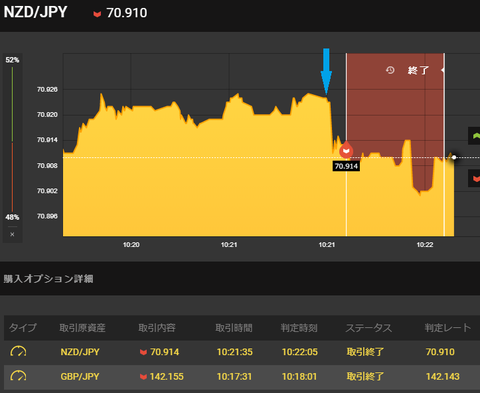Click the 70.920 price axis label

(47, 115)
